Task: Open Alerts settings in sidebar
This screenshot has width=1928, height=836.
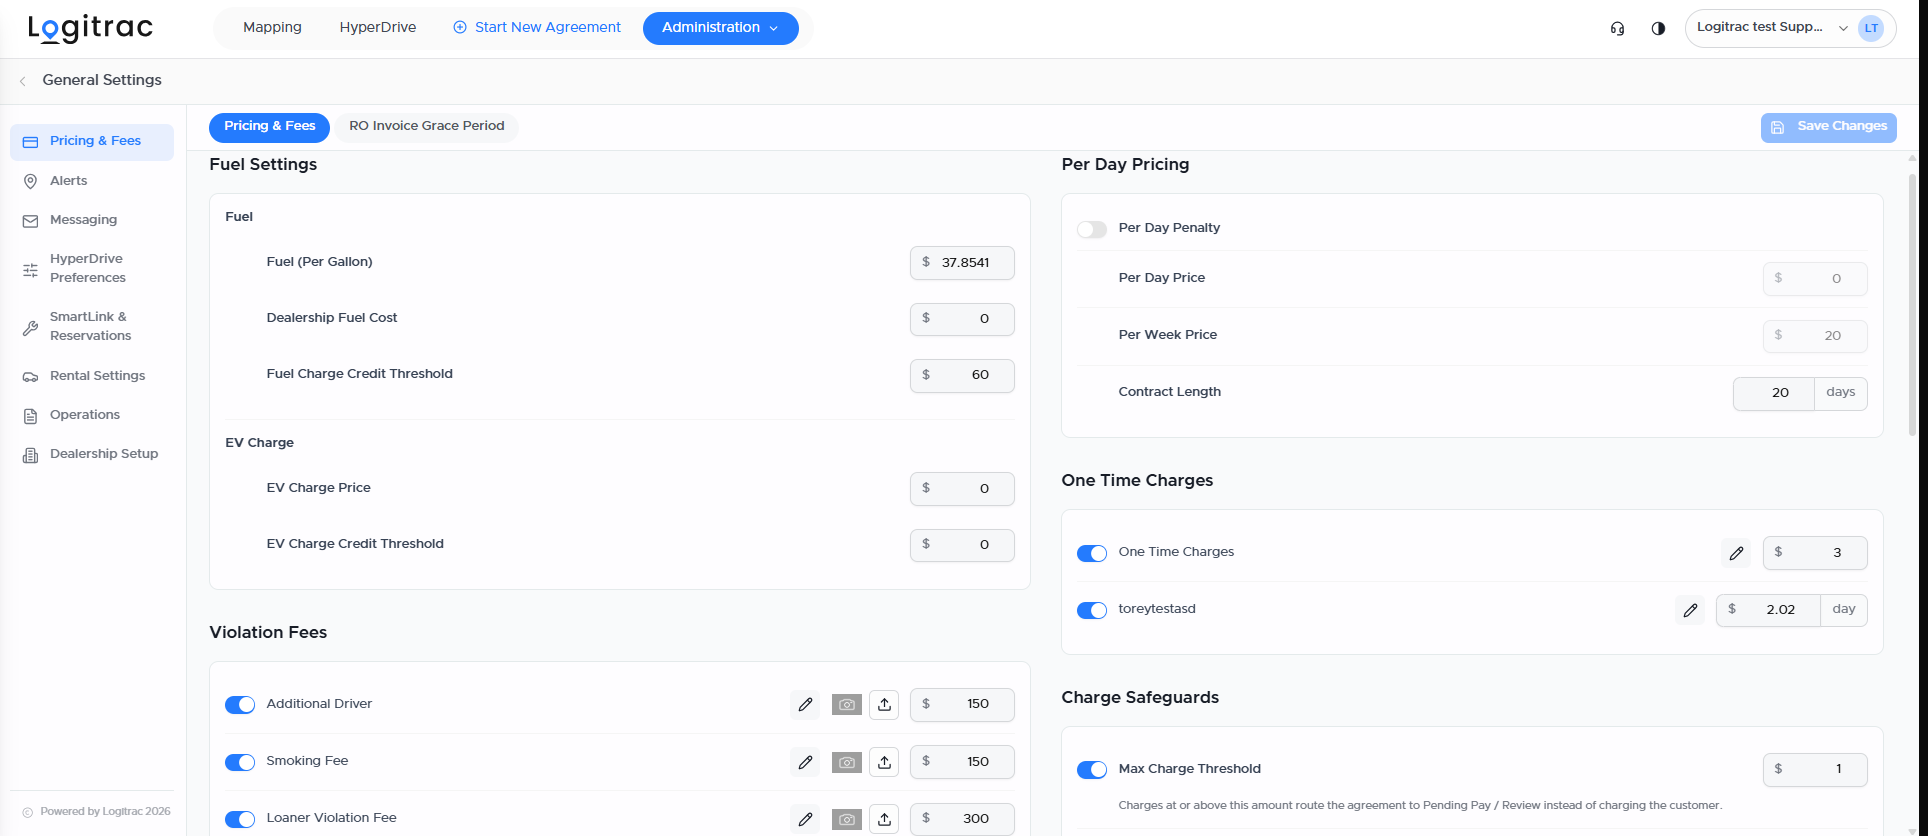Action: [x=92, y=181]
